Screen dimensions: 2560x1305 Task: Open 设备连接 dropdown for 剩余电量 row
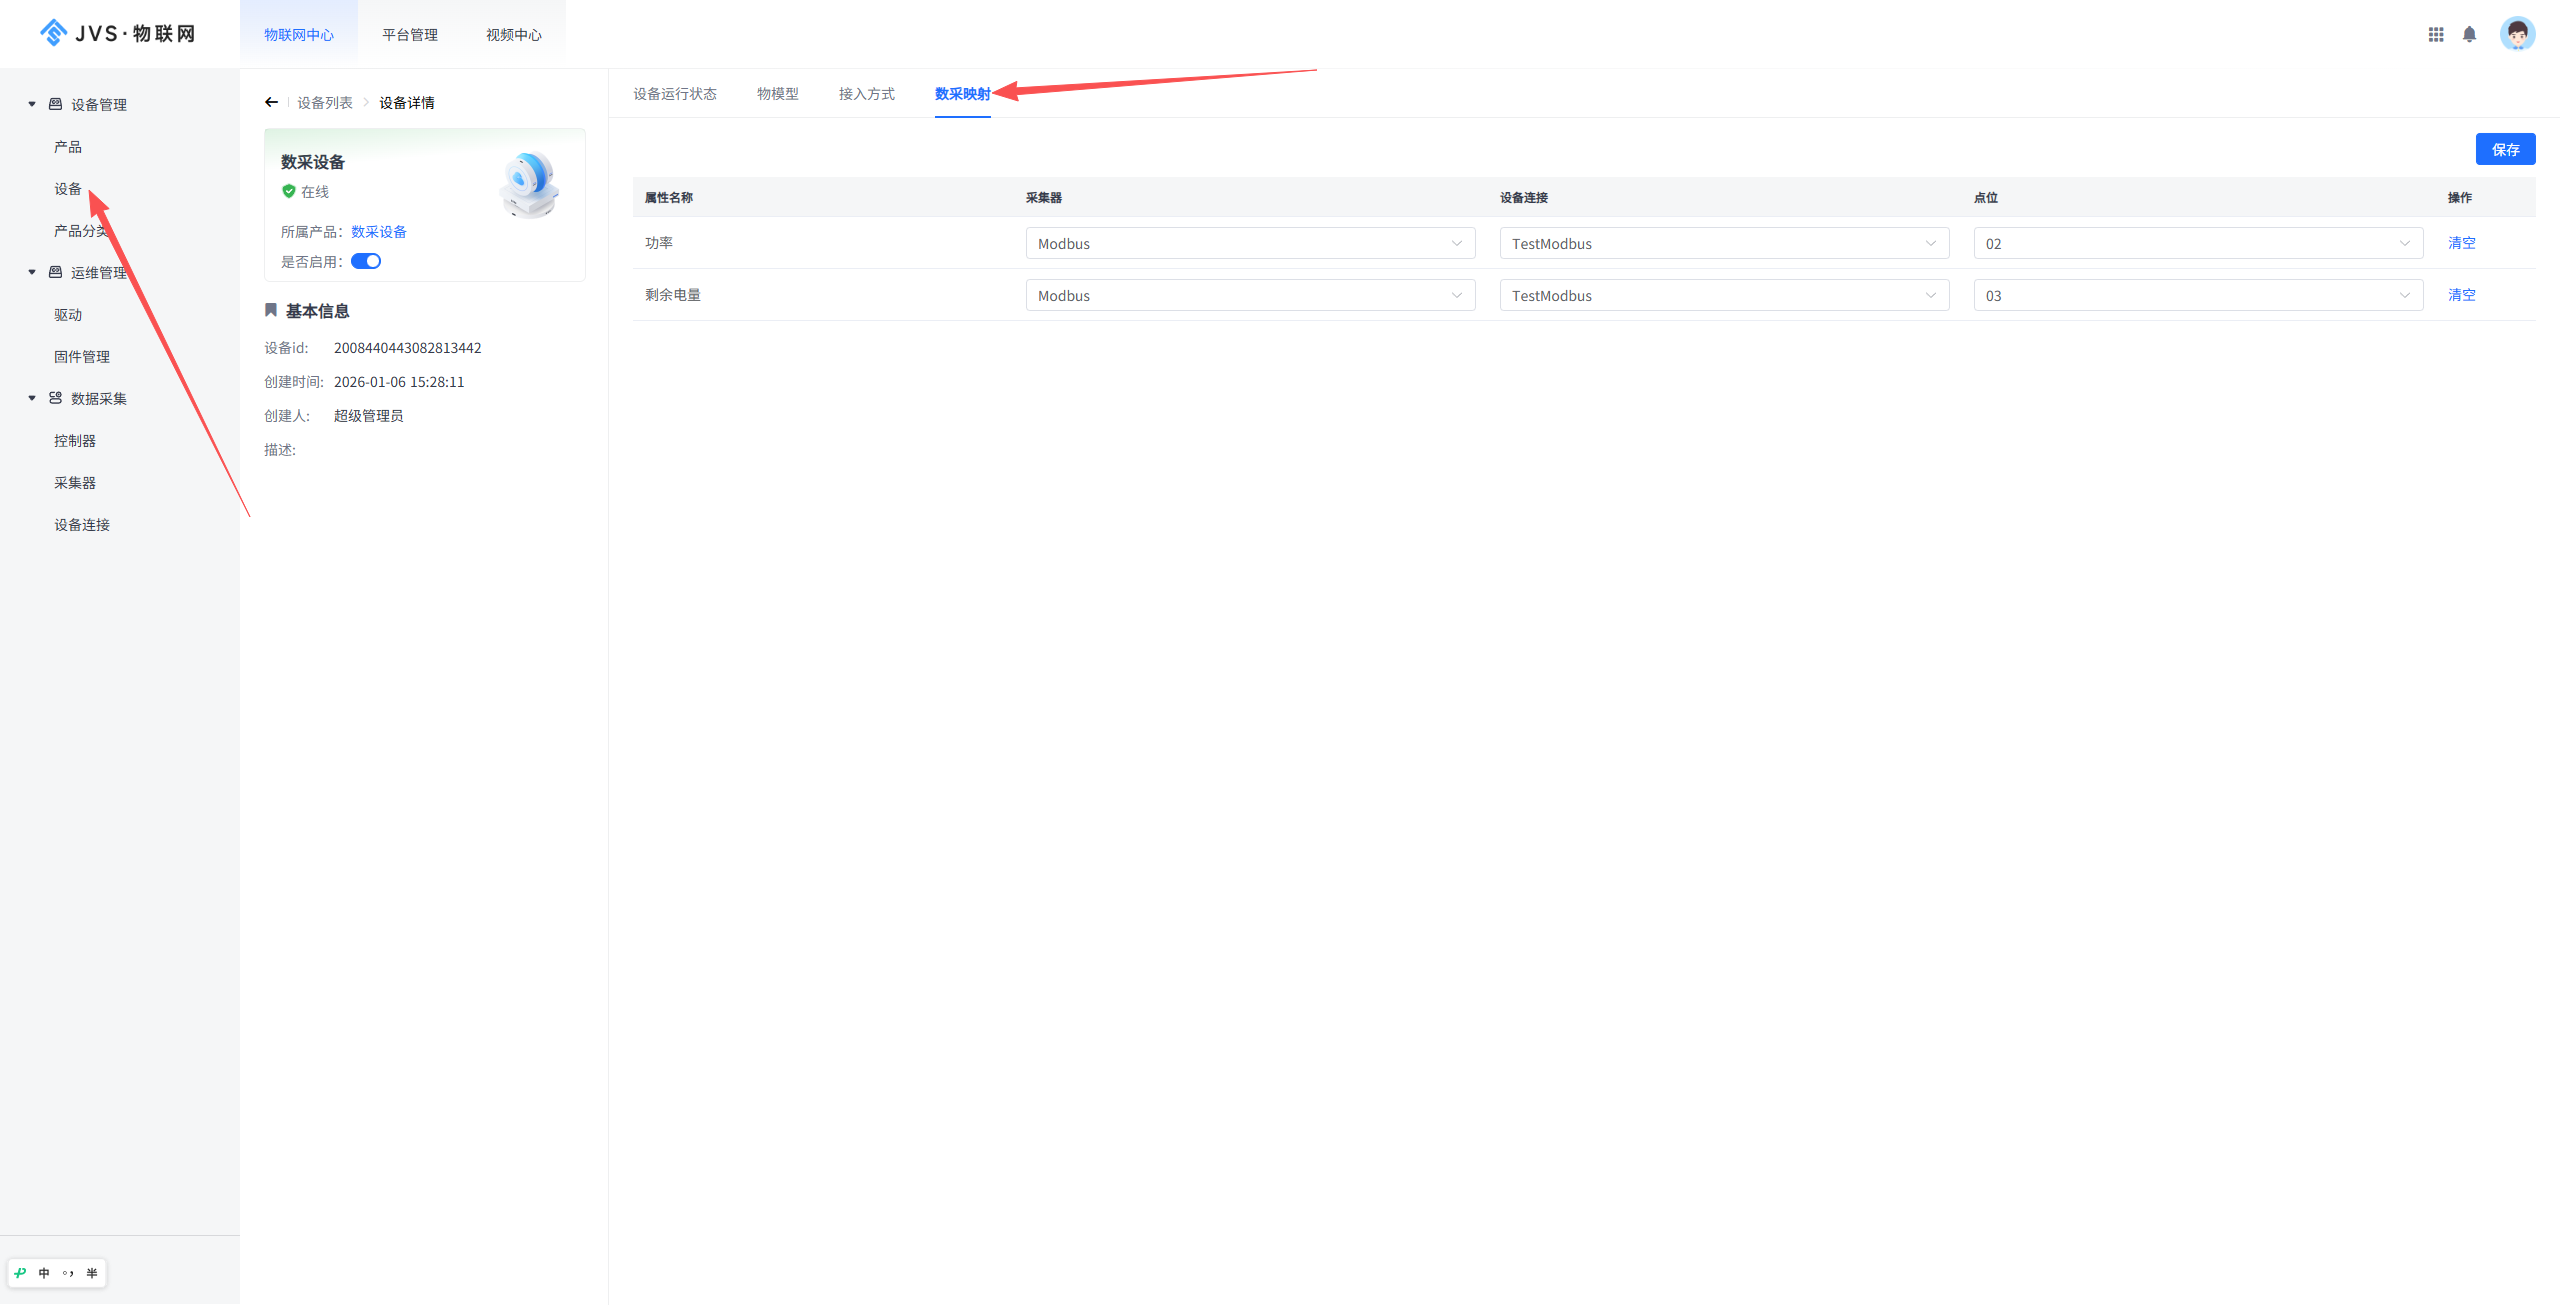[1724, 295]
